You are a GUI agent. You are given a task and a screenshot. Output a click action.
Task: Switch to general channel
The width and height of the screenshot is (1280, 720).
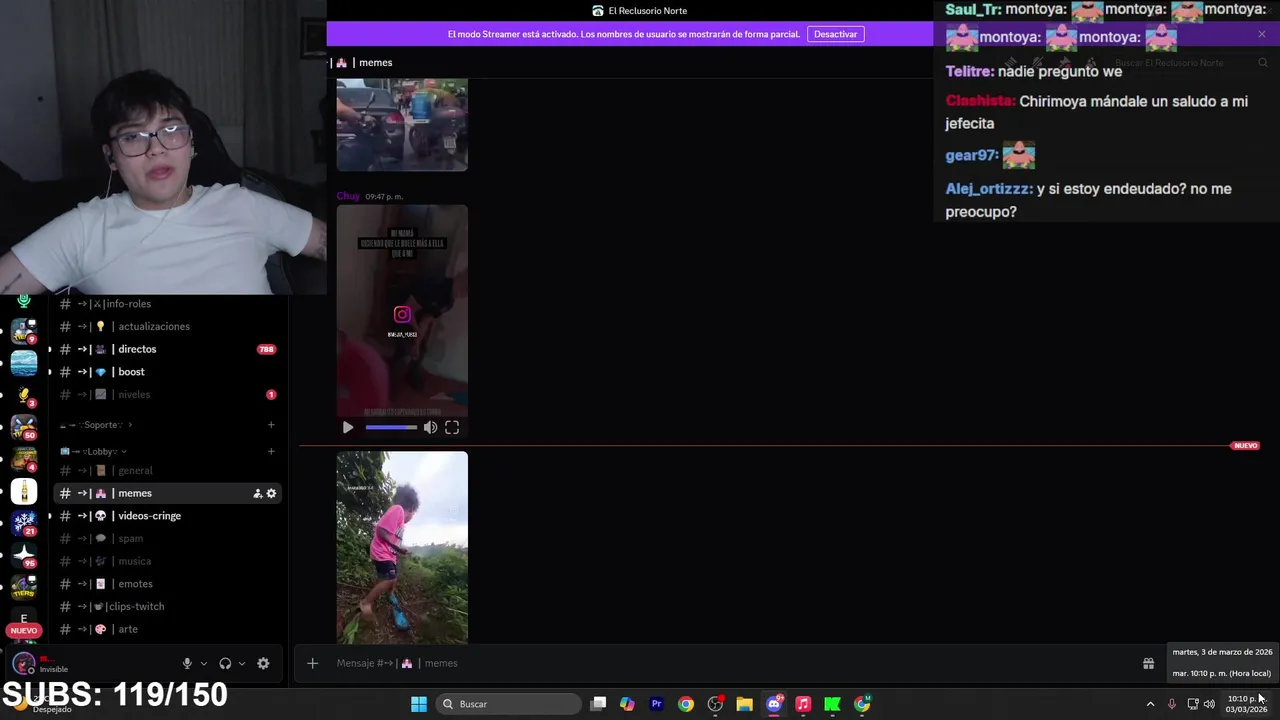tap(168, 471)
